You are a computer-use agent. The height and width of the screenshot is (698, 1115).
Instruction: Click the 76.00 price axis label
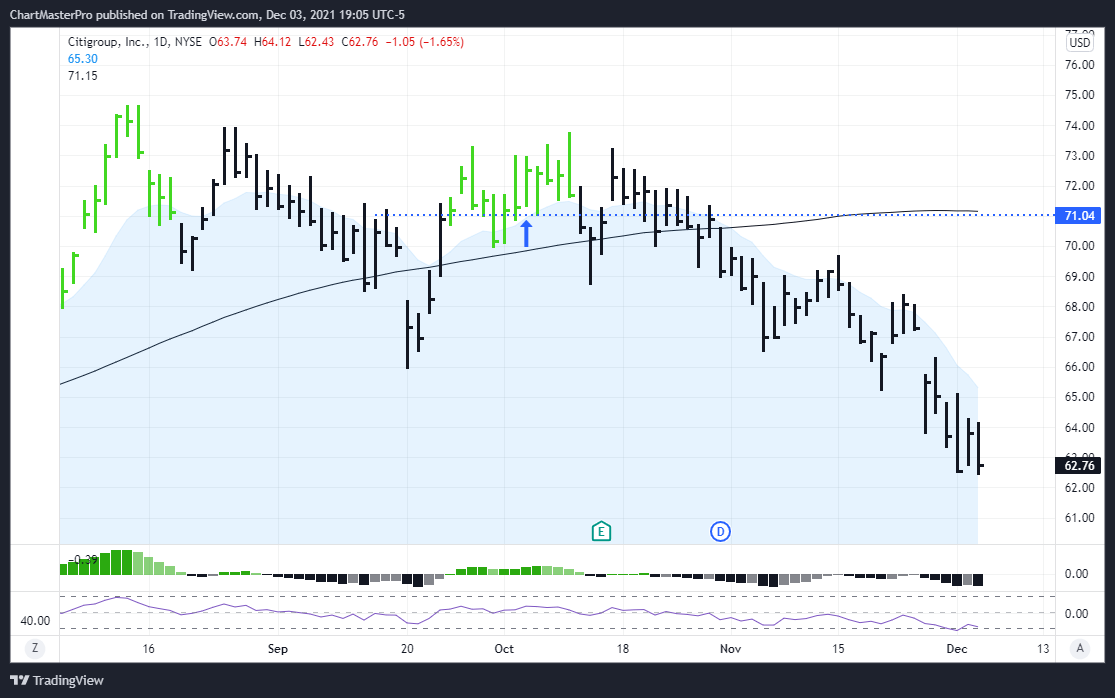1079,65
